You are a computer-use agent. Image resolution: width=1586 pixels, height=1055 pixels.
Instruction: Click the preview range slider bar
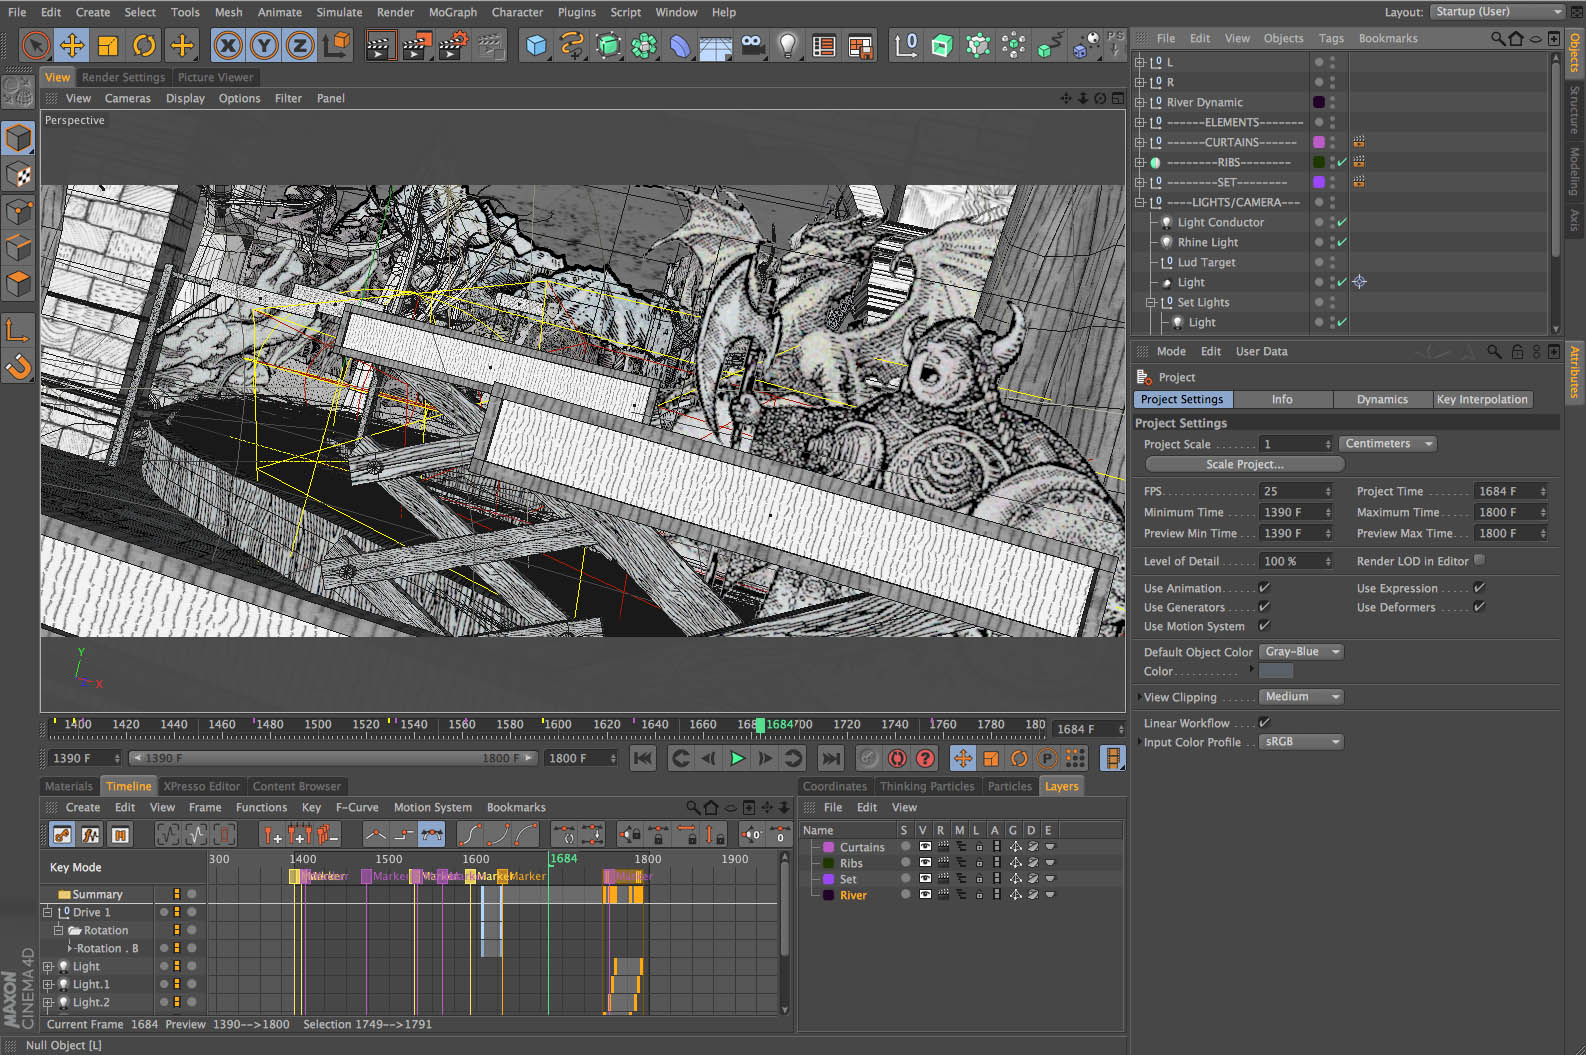pyautogui.click(x=334, y=758)
